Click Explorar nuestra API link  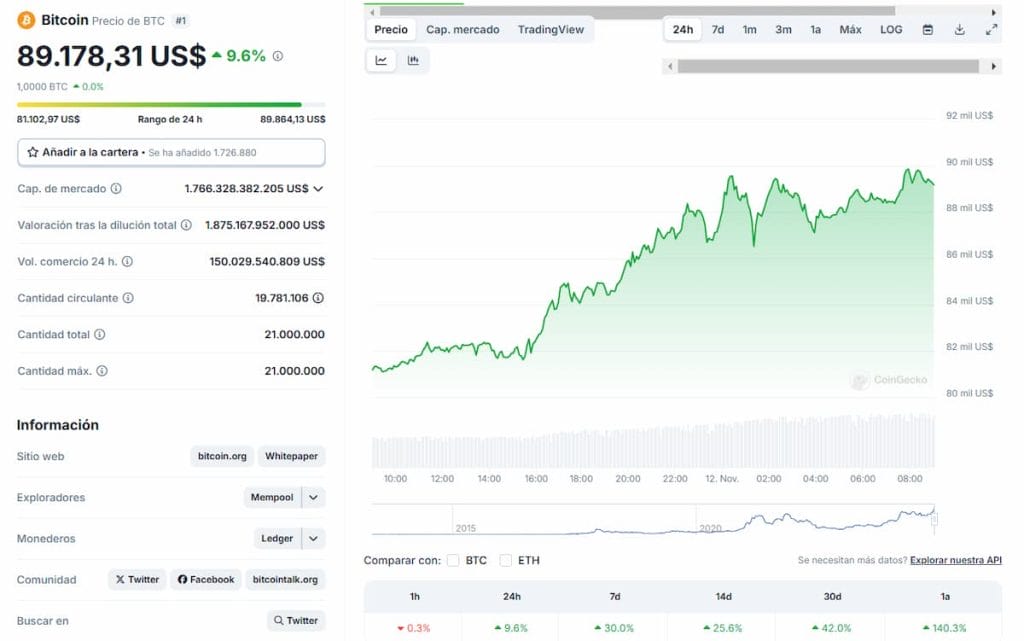(955, 561)
